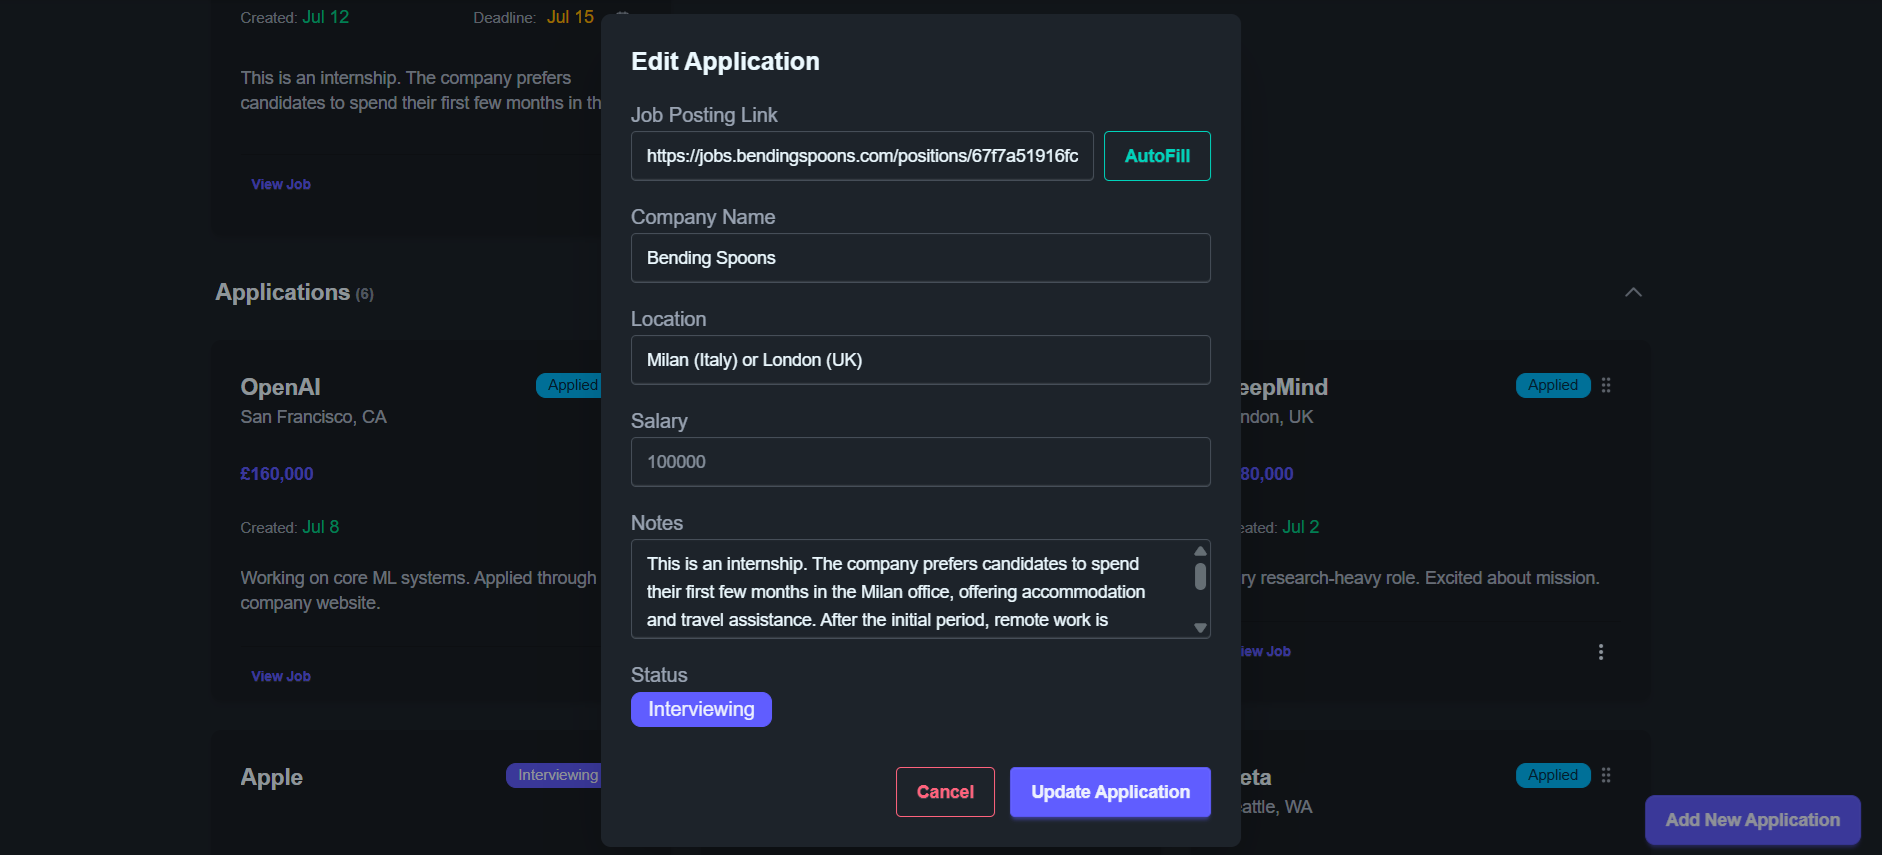Click the Apple company title
The image size is (1882, 855).
pos(272,777)
